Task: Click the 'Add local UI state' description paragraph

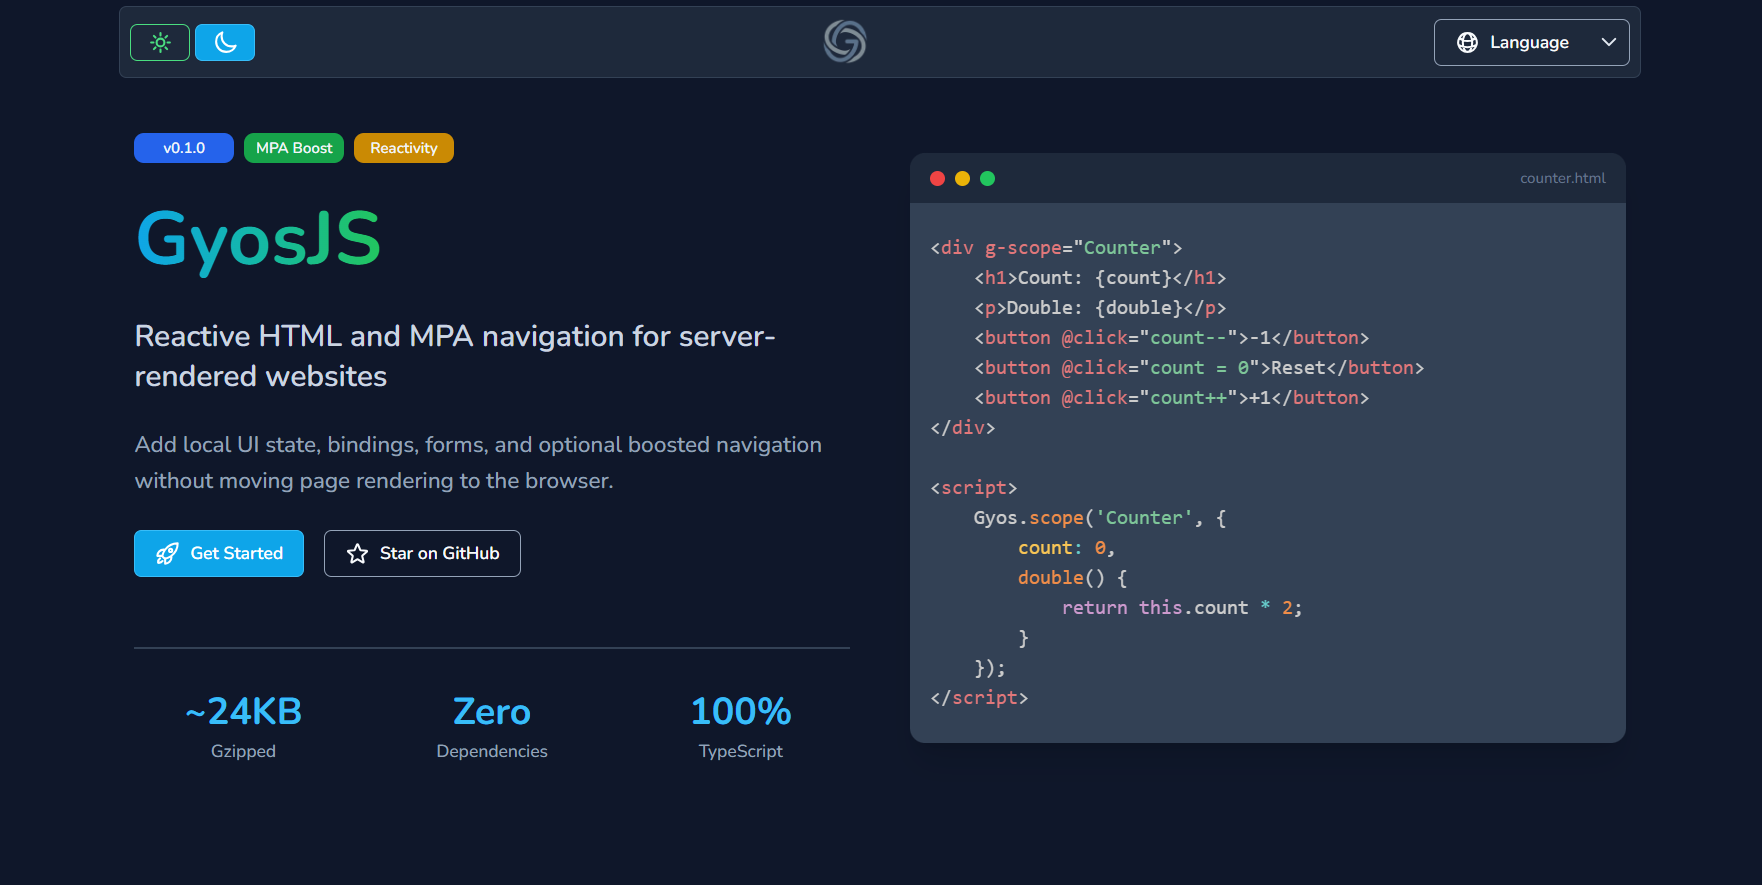Action: [478, 462]
